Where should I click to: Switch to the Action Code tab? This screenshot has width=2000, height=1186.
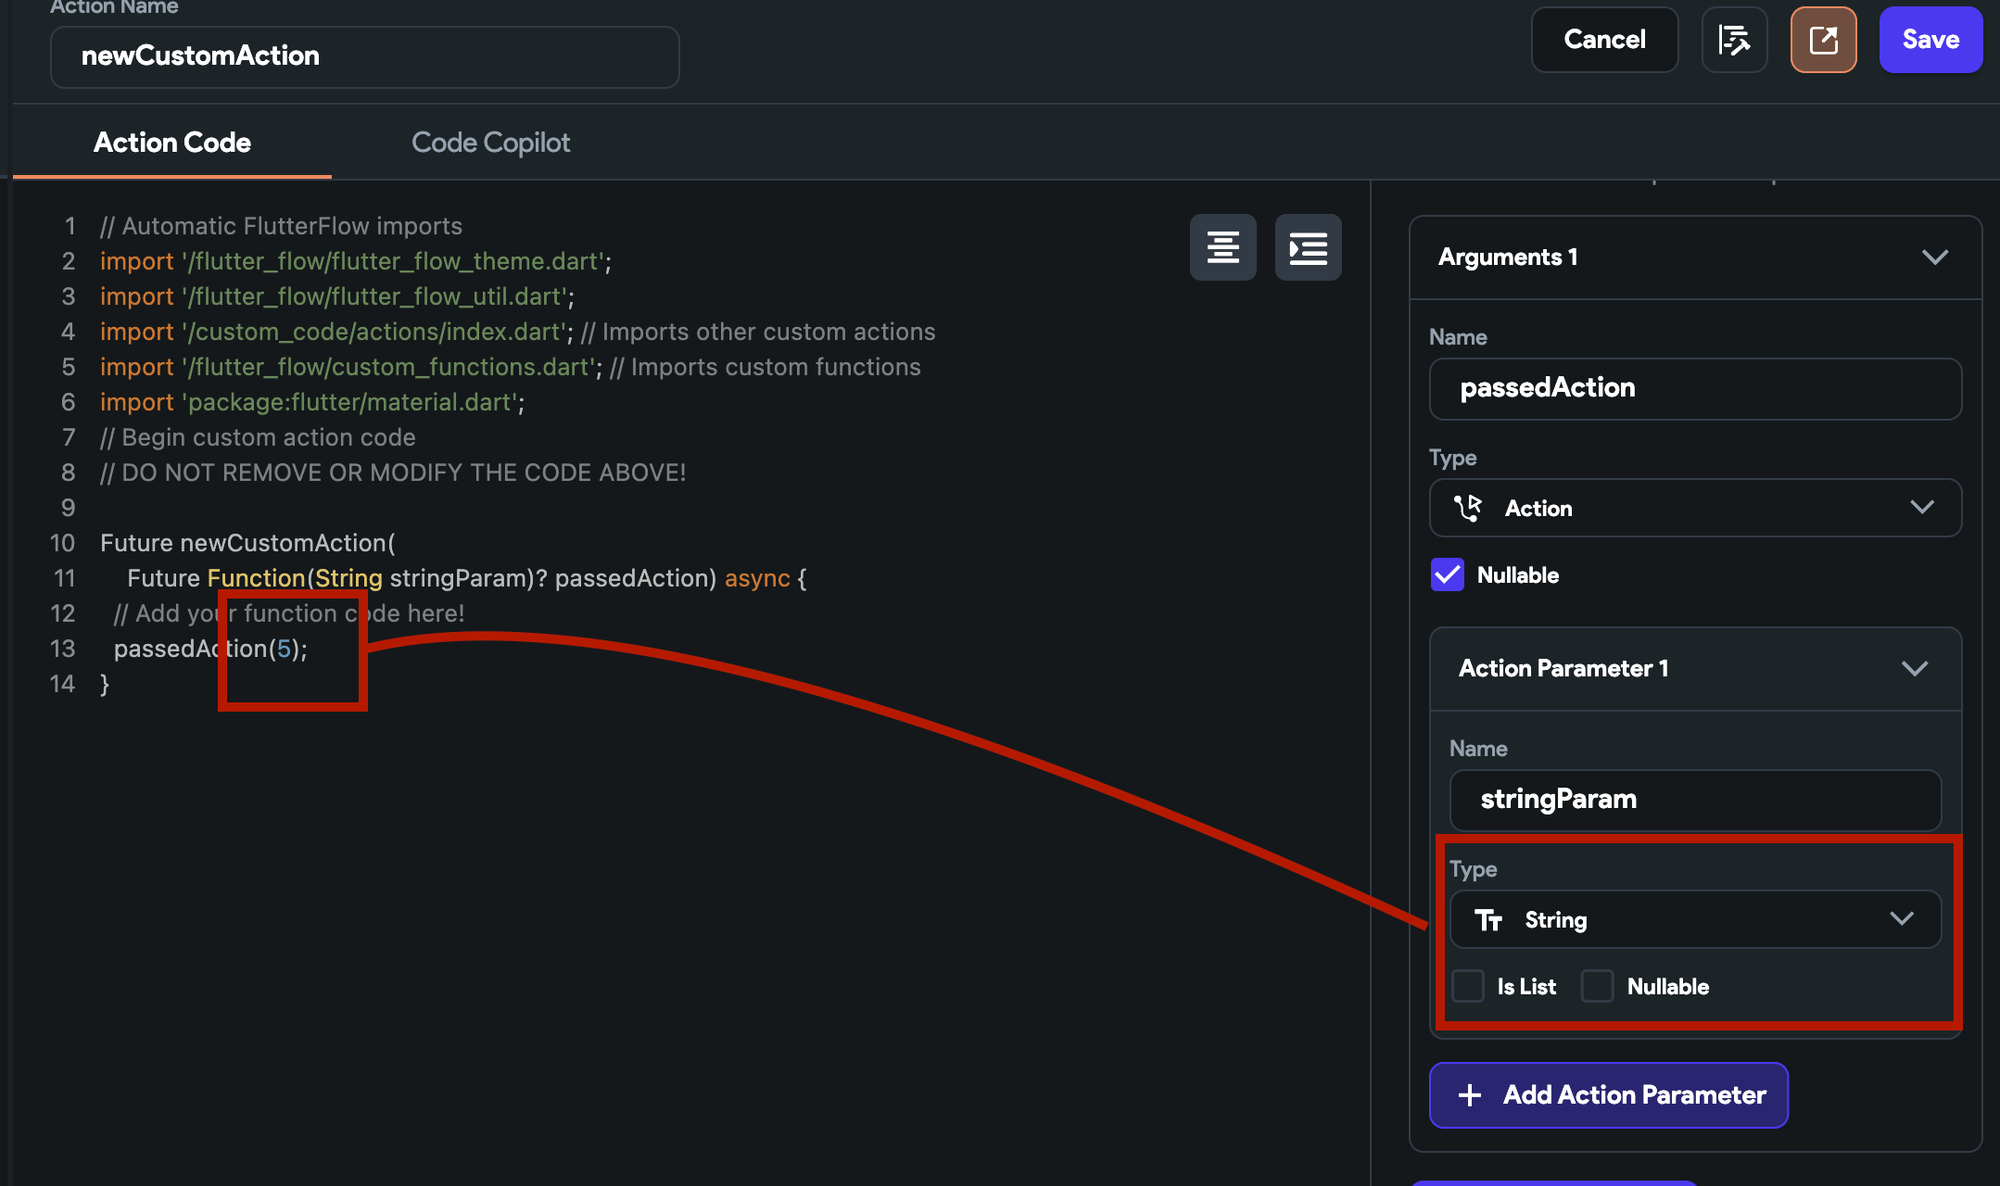(172, 142)
